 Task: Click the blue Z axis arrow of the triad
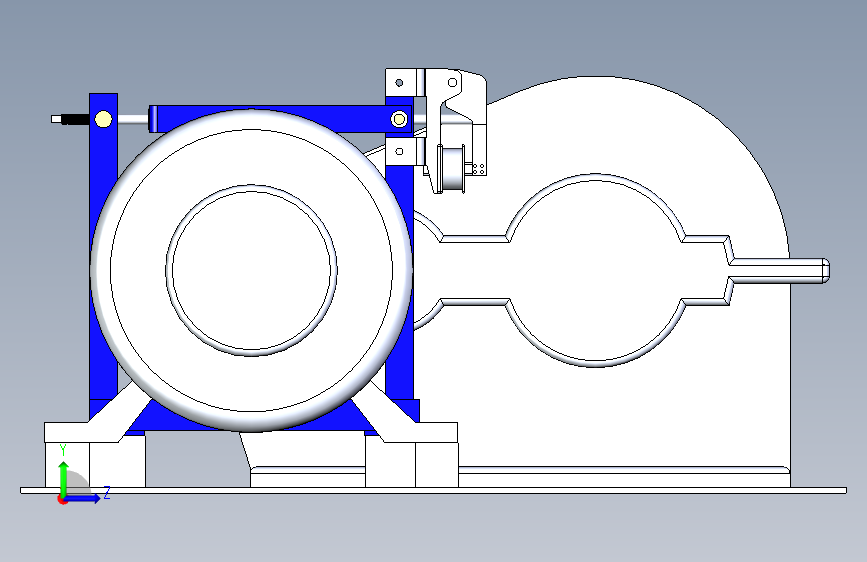point(84,498)
